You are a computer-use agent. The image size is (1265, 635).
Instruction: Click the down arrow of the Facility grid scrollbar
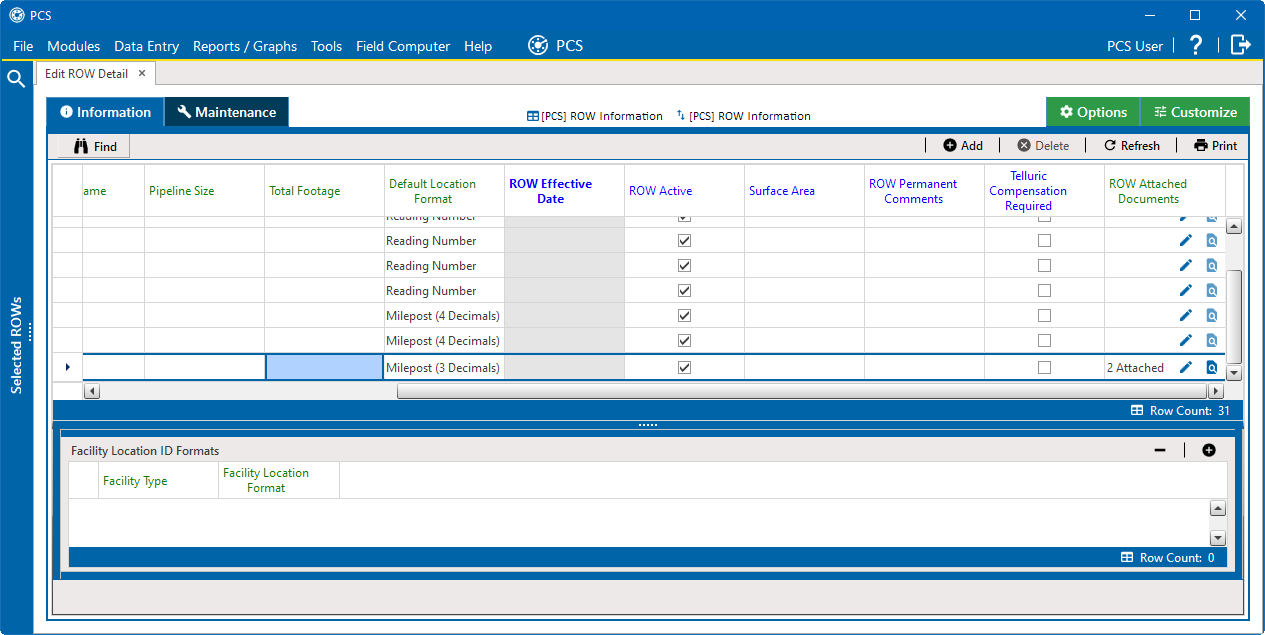(x=1217, y=538)
